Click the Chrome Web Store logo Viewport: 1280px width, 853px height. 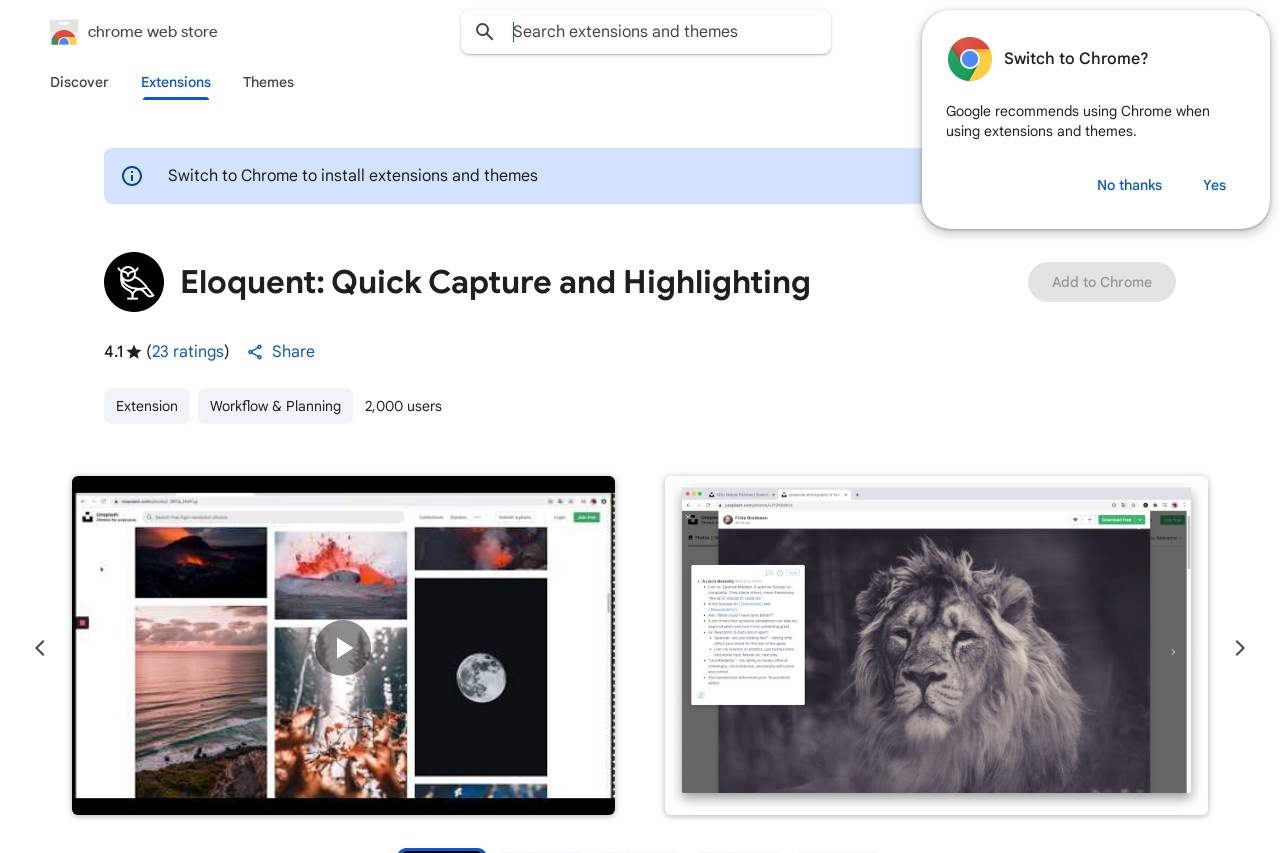pos(63,32)
